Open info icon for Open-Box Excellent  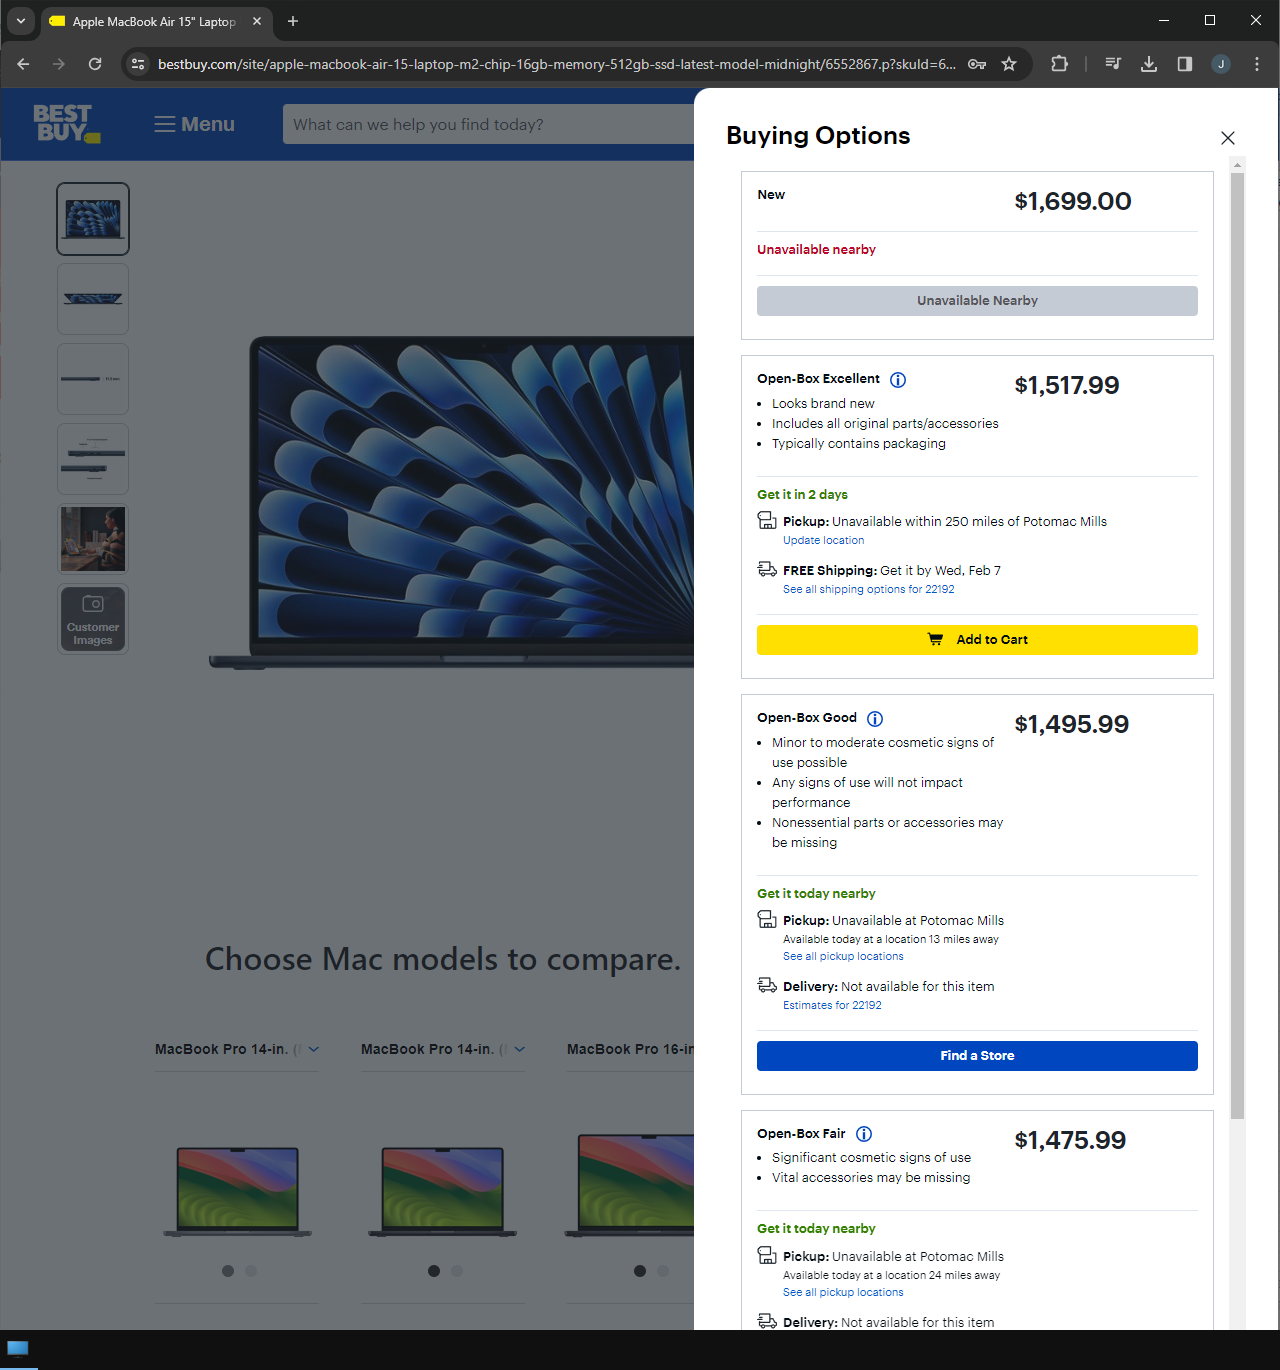tap(898, 380)
